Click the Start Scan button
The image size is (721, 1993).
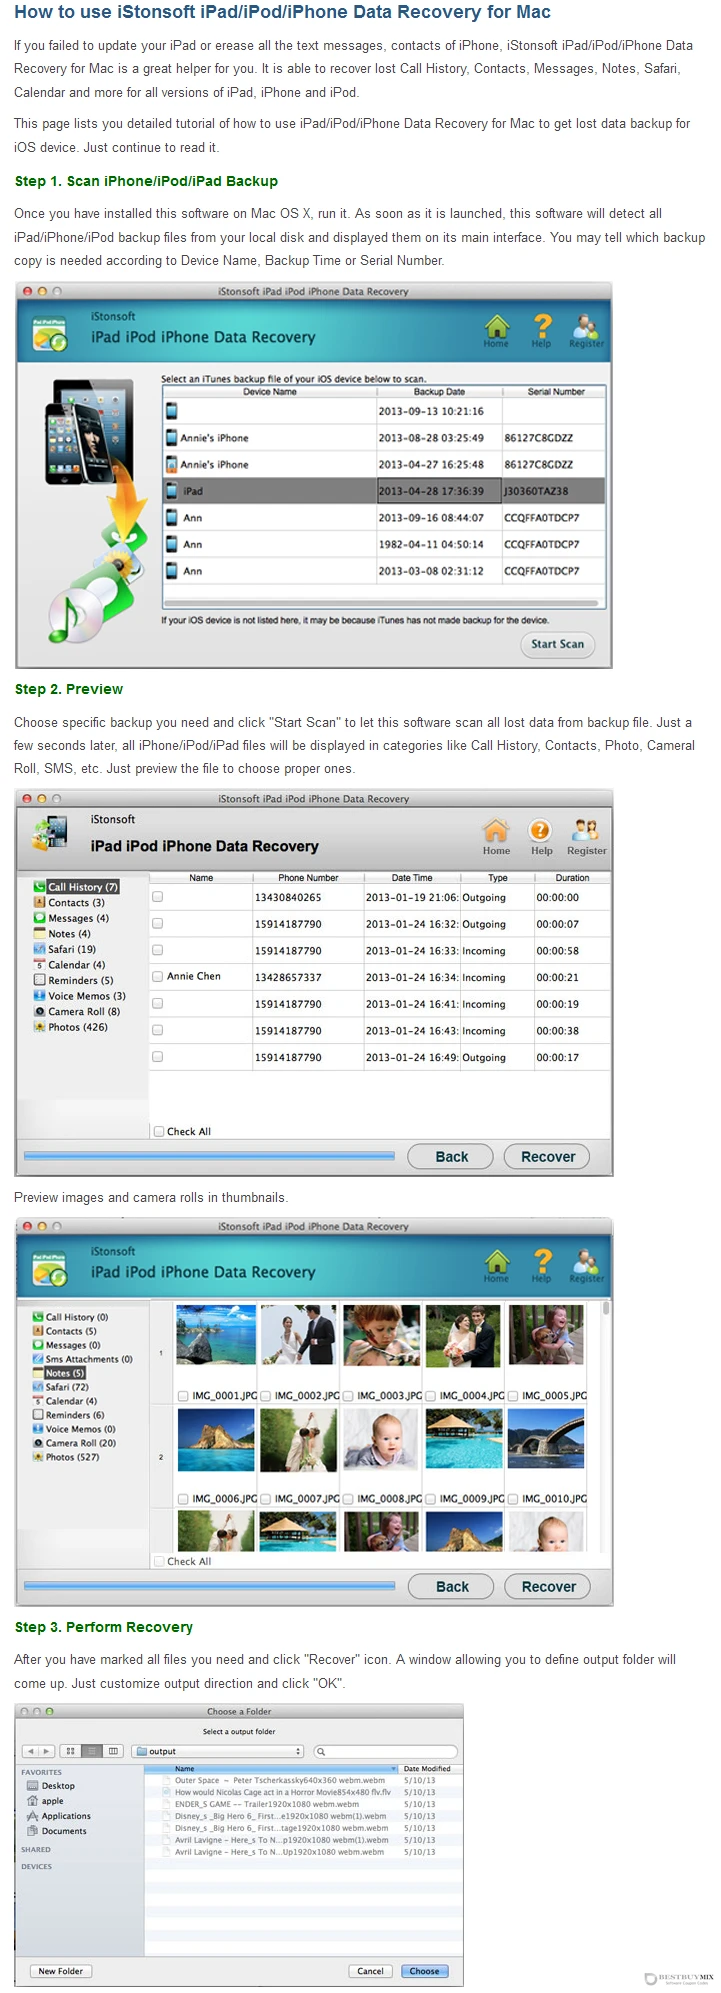(x=557, y=644)
